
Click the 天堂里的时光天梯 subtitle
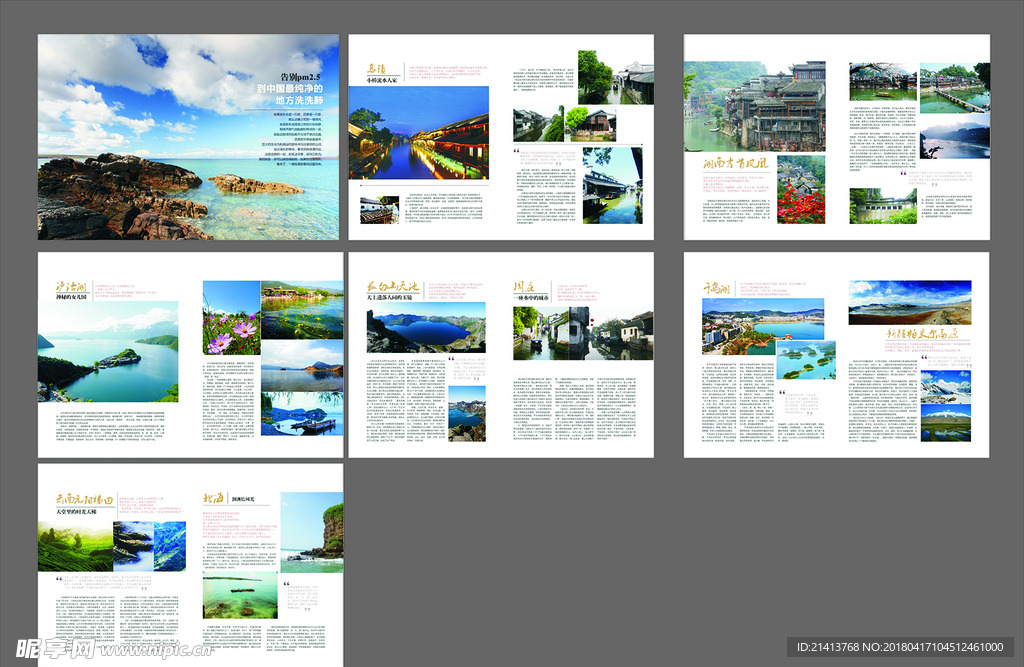(76, 512)
